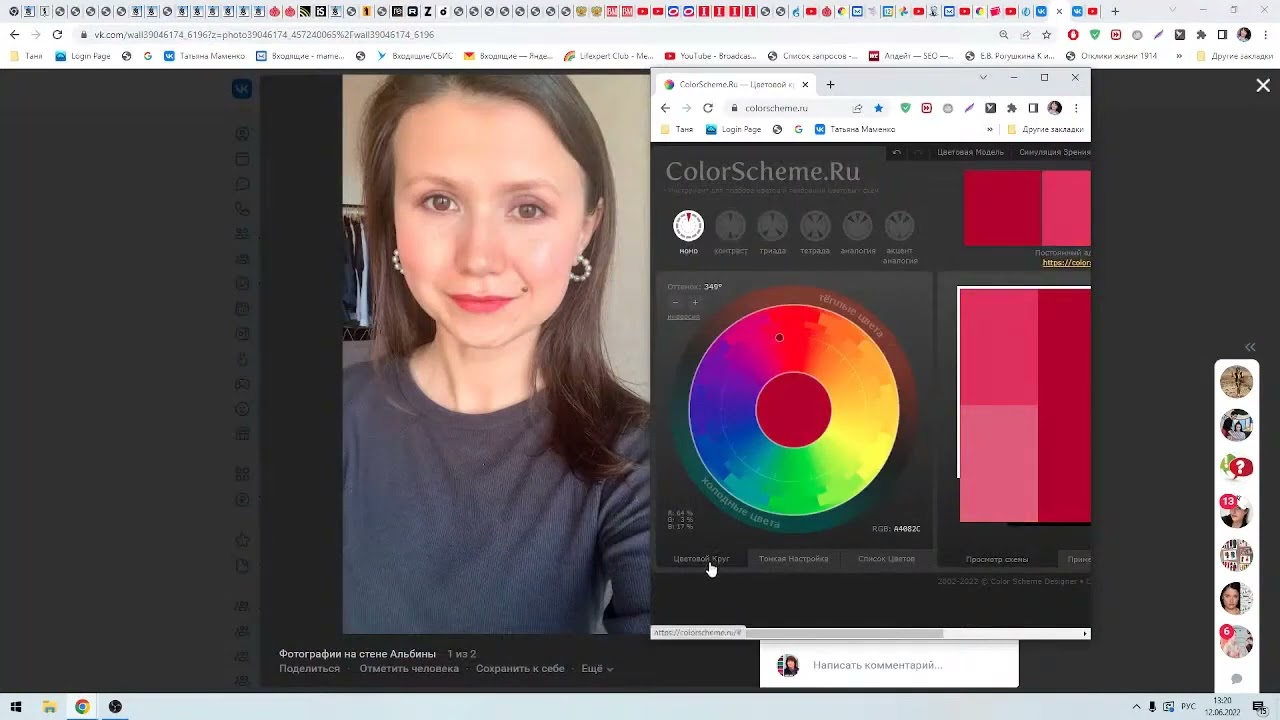Click the инверсия link under hue

(683, 317)
